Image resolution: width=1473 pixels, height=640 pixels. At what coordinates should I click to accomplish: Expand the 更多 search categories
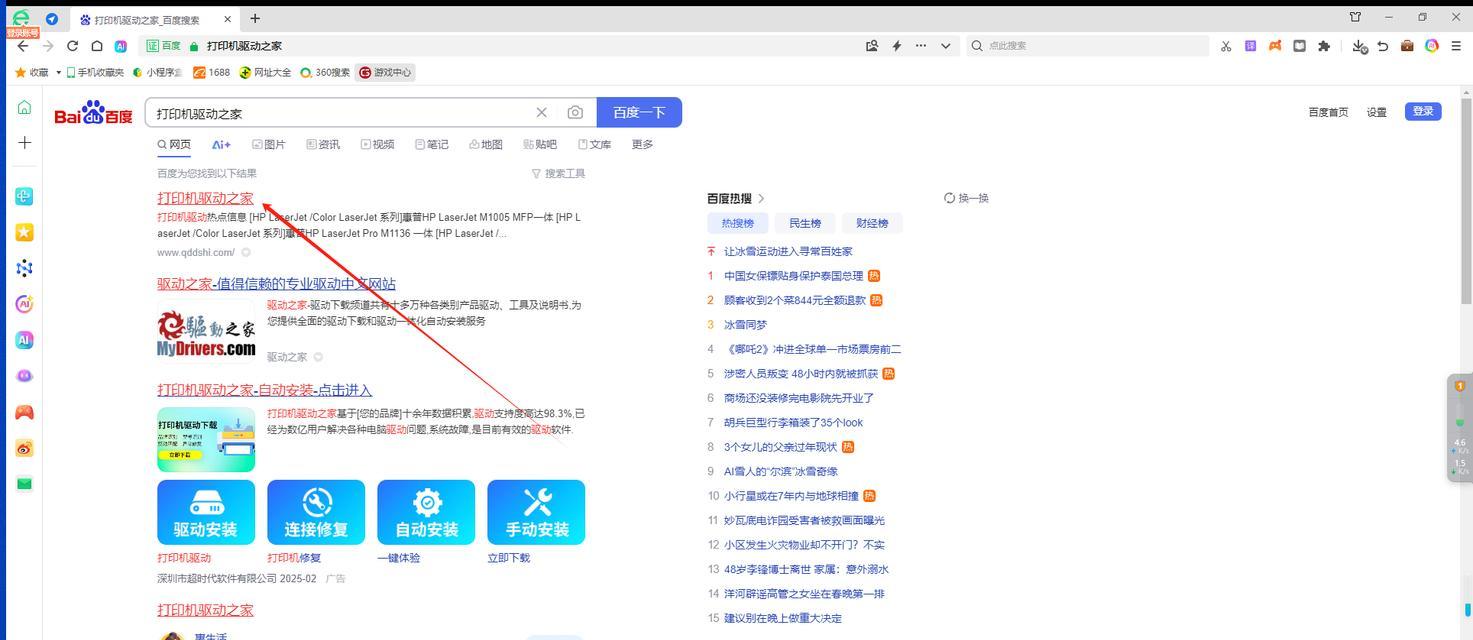pos(642,144)
